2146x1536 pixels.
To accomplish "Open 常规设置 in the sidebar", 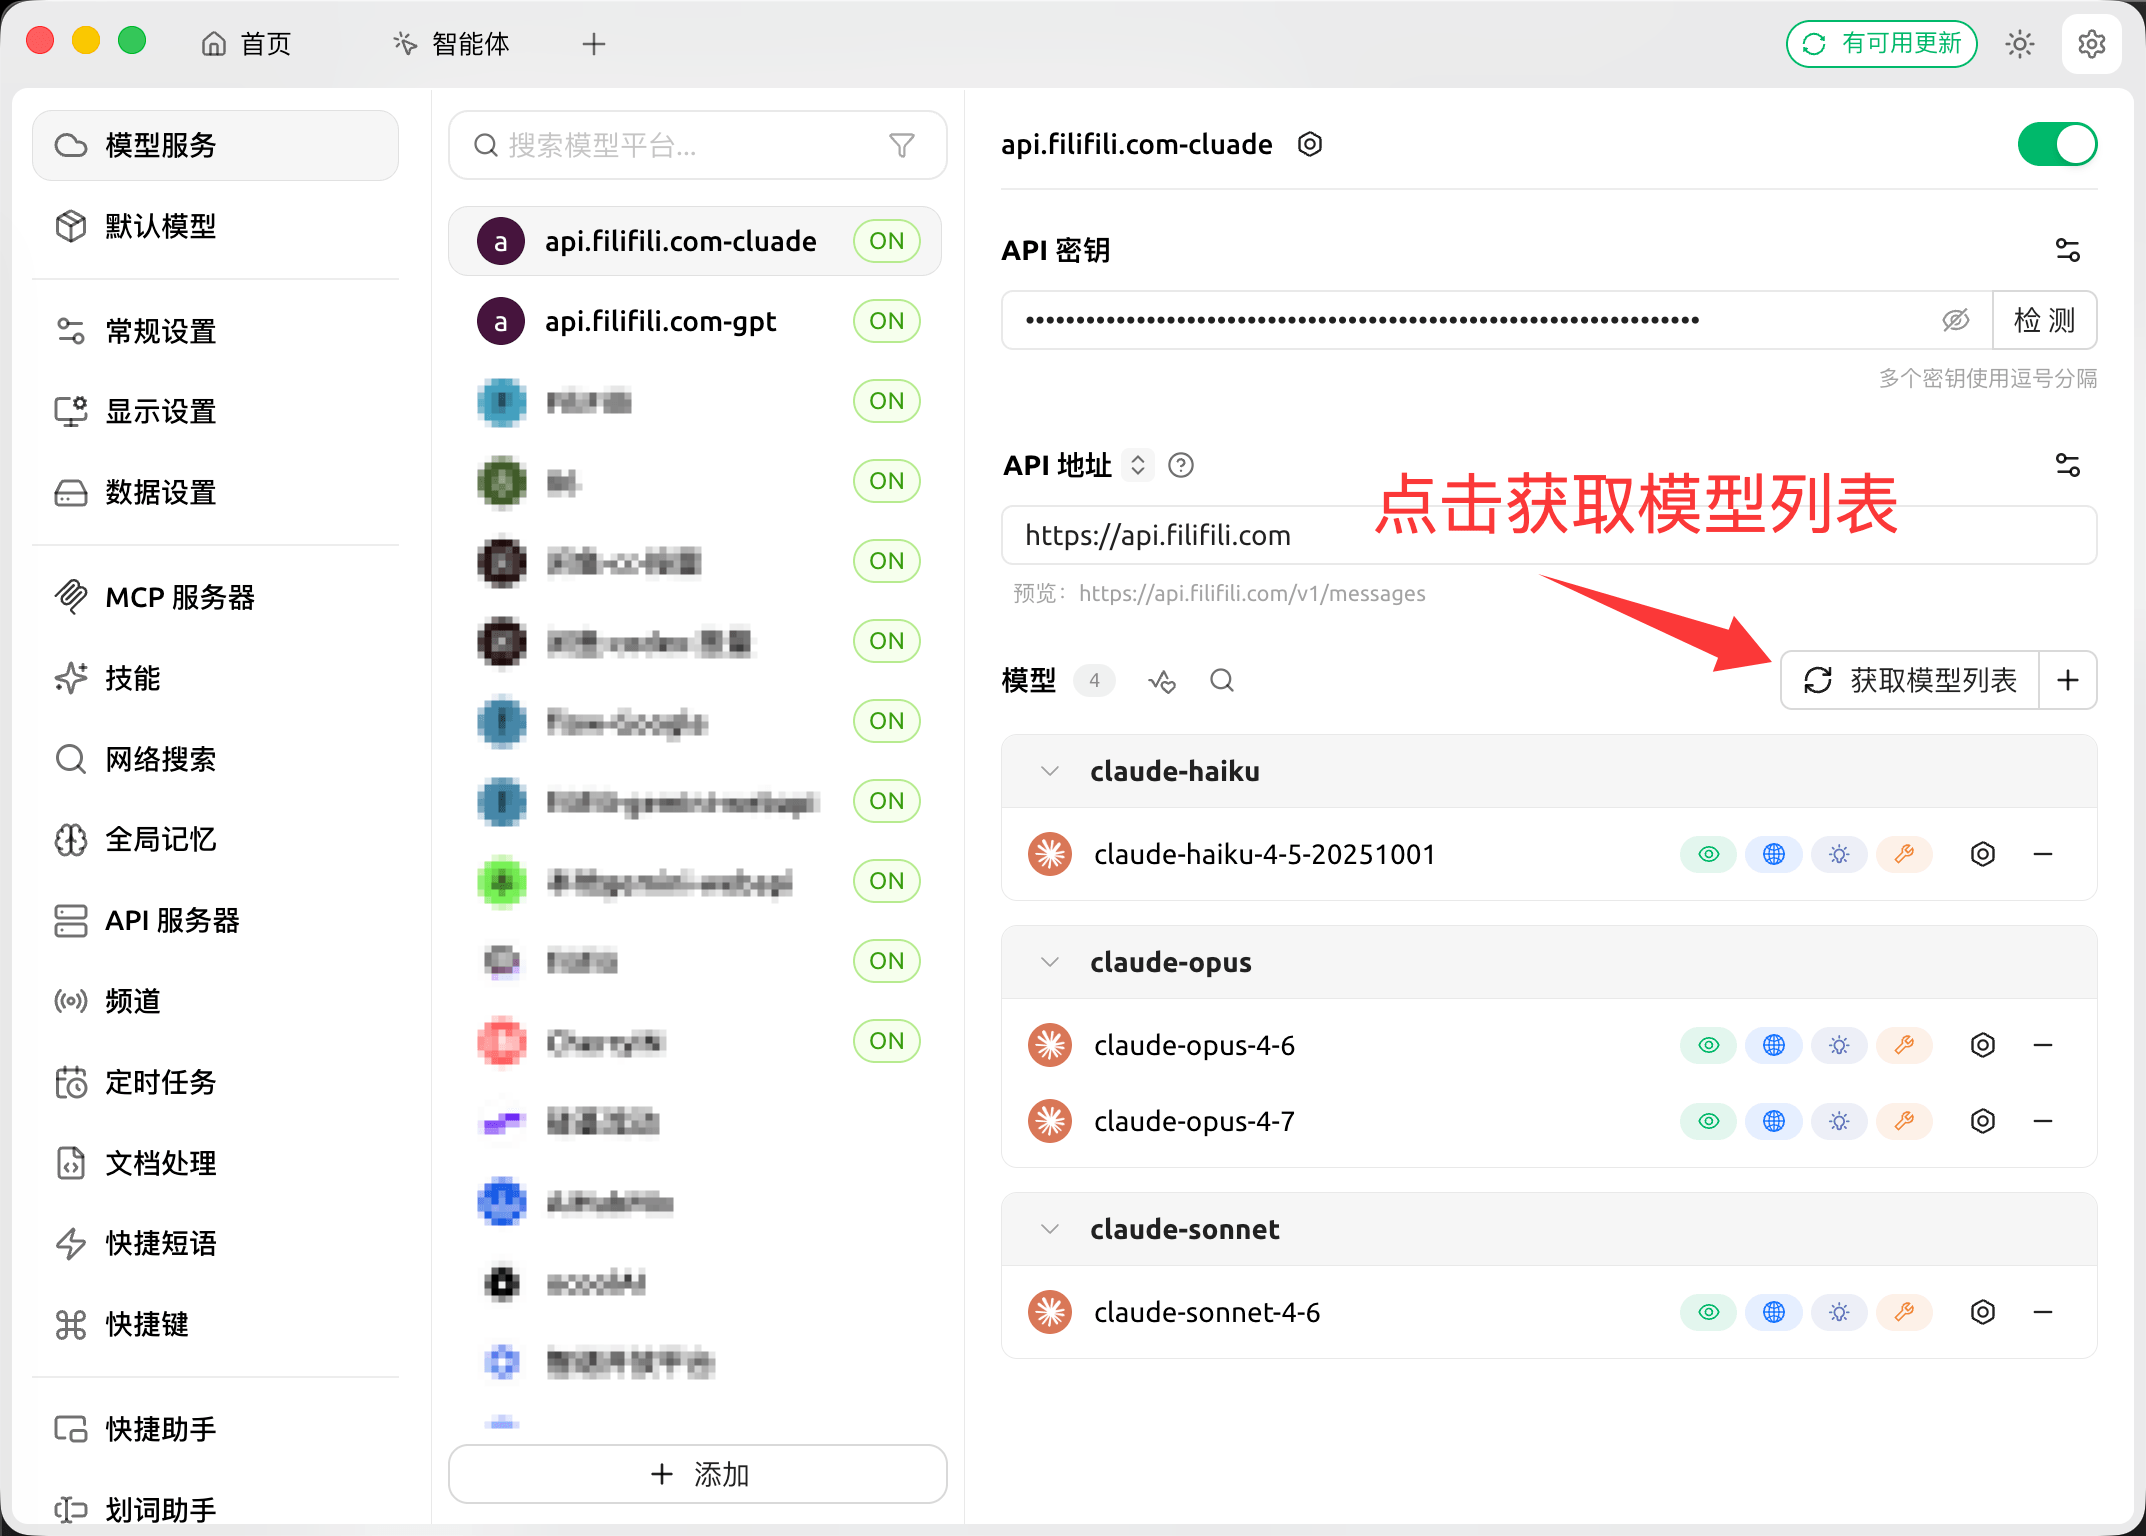I will click(216, 331).
